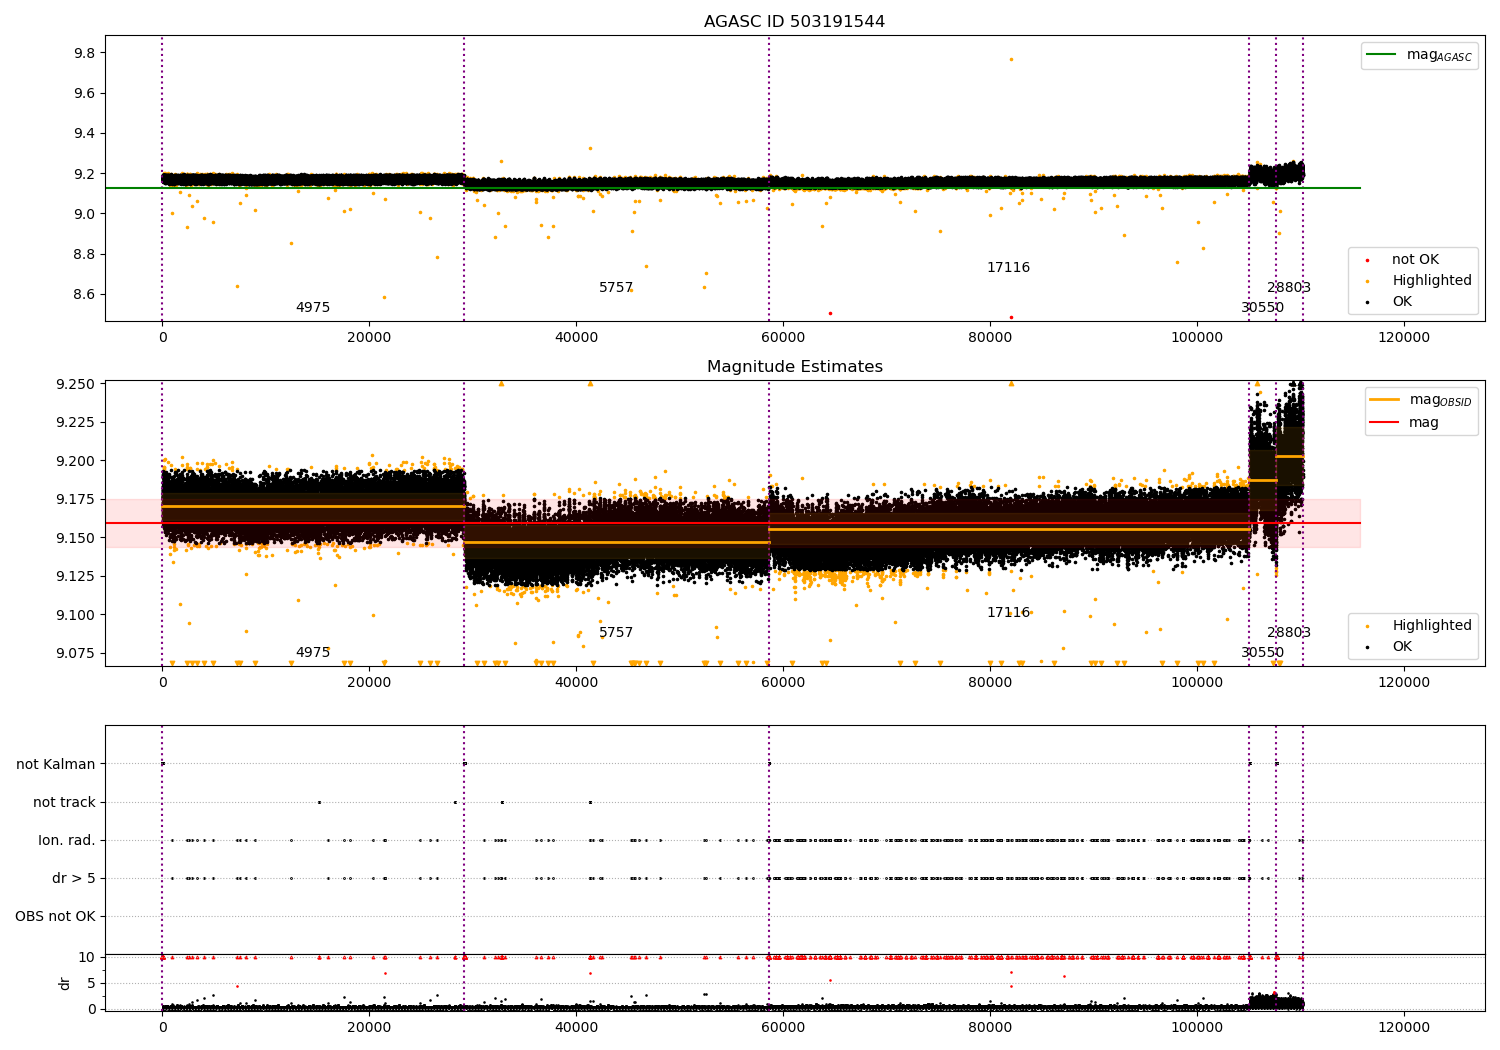This screenshot has width=1500, height=1050.
Task: Click 'OK' entry in the middle plot legend
Action: pos(1402,647)
